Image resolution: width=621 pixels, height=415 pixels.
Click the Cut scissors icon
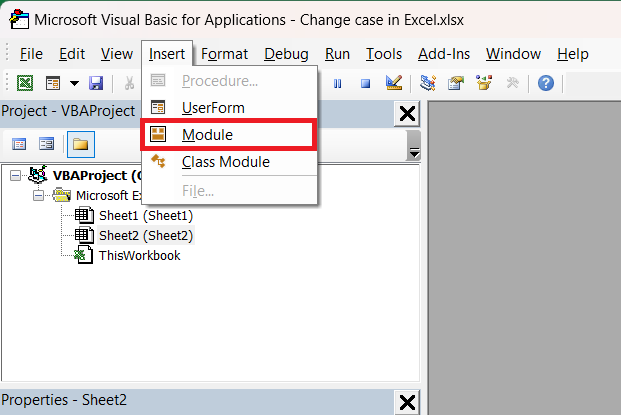[x=129, y=84]
